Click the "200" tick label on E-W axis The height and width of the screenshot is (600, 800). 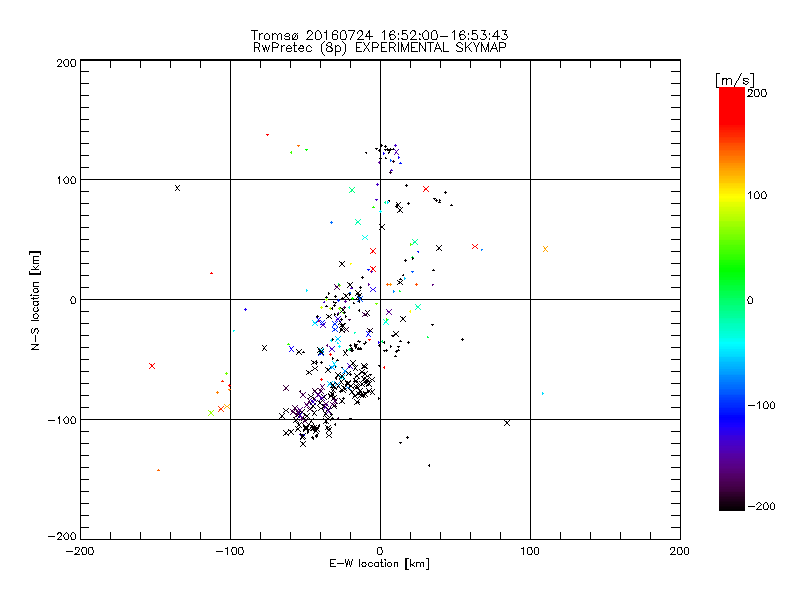(x=680, y=551)
